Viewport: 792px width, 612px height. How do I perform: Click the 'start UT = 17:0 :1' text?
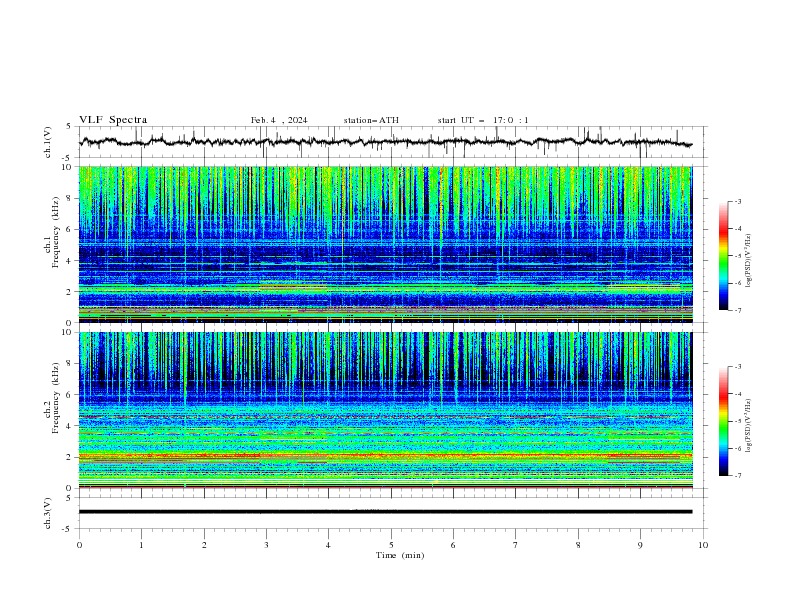click(x=483, y=120)
